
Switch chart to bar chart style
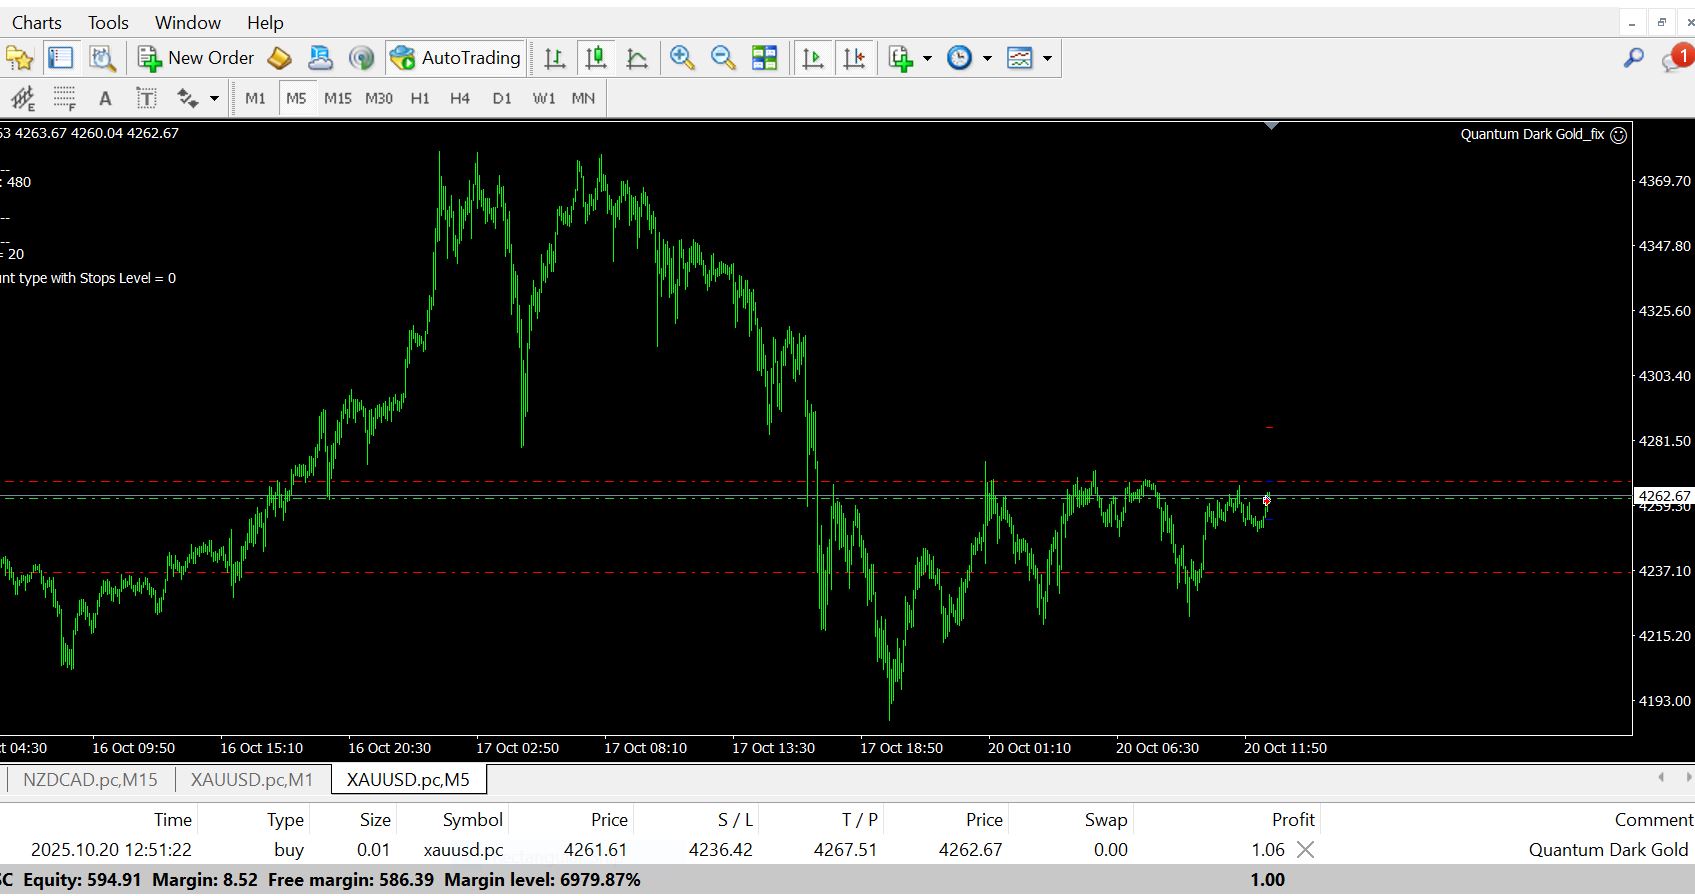click(555, 58)
